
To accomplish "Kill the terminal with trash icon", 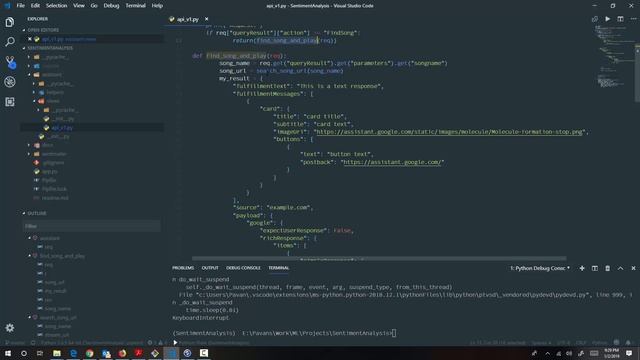I will (x=607, y=268).
